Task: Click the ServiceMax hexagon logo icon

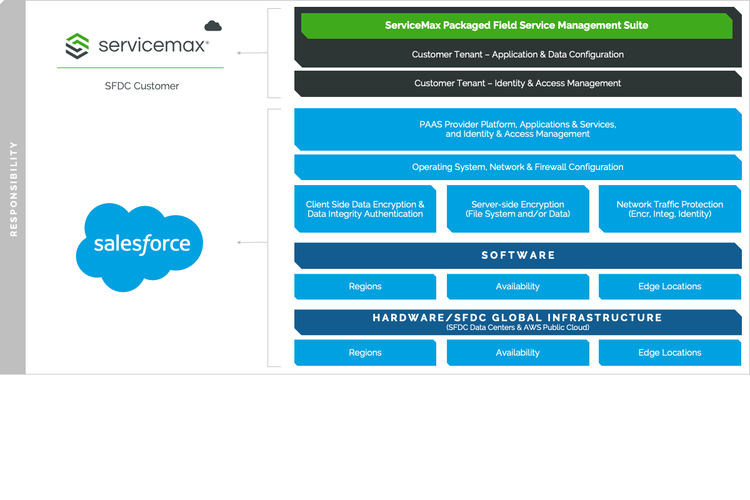Action: [x=78, y=45]
